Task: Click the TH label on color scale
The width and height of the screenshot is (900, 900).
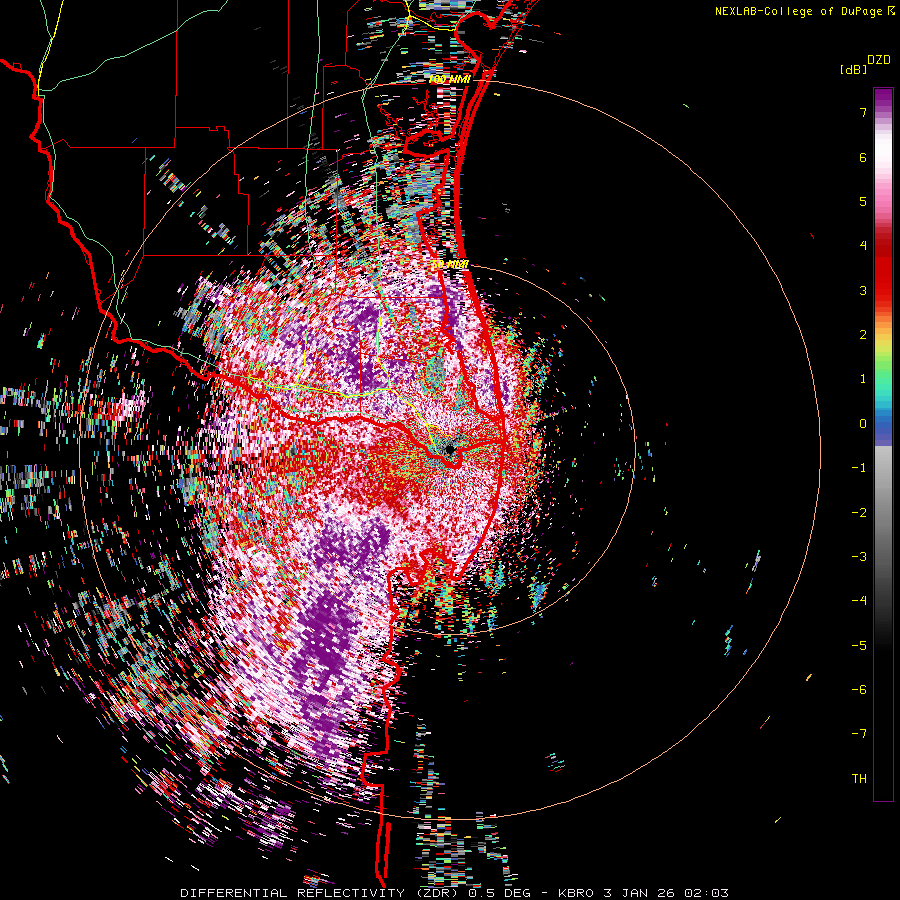Action: tap(859, 779)
